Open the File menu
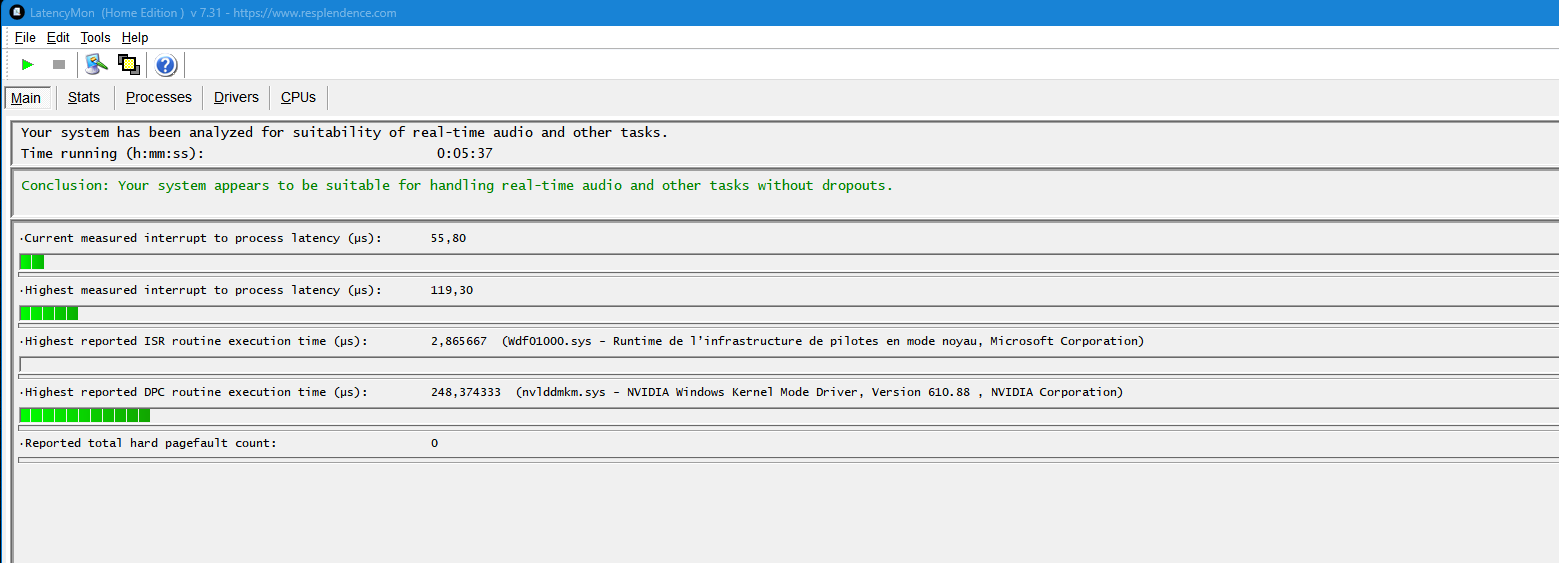The height and width of the screenshot is (563, 1559). coord(25,38)
